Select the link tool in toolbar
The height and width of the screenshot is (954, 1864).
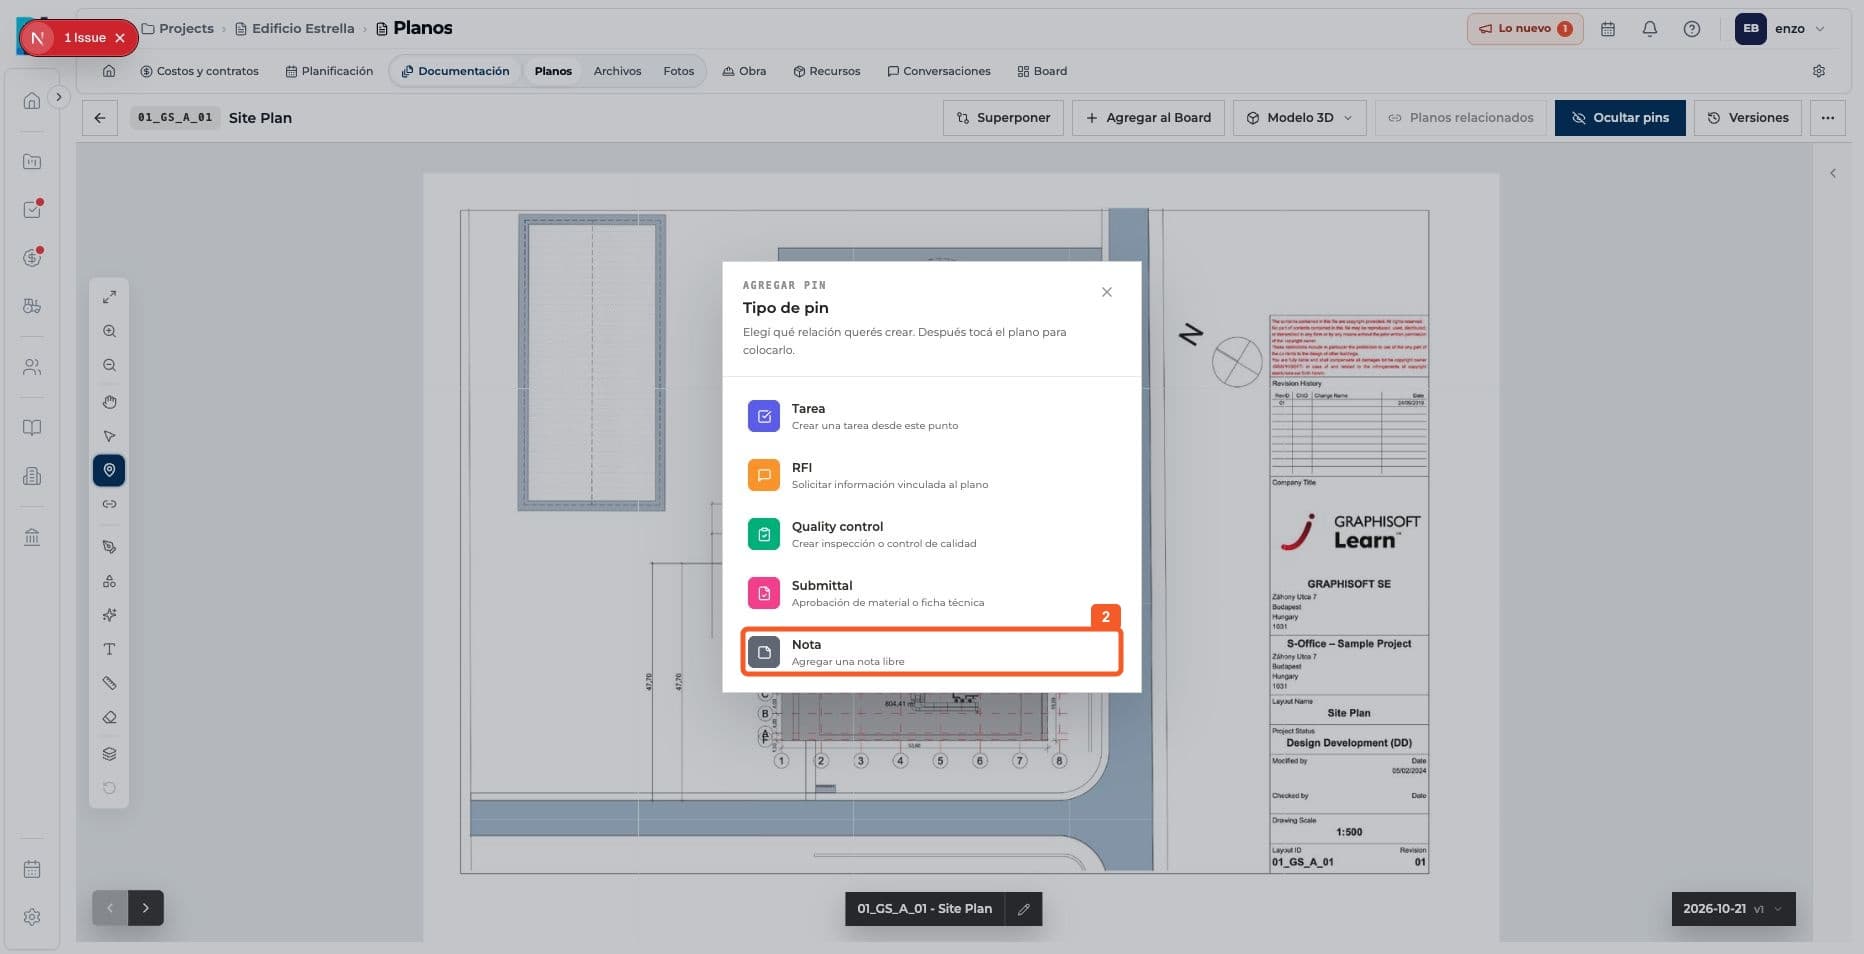tap(109, 504)
